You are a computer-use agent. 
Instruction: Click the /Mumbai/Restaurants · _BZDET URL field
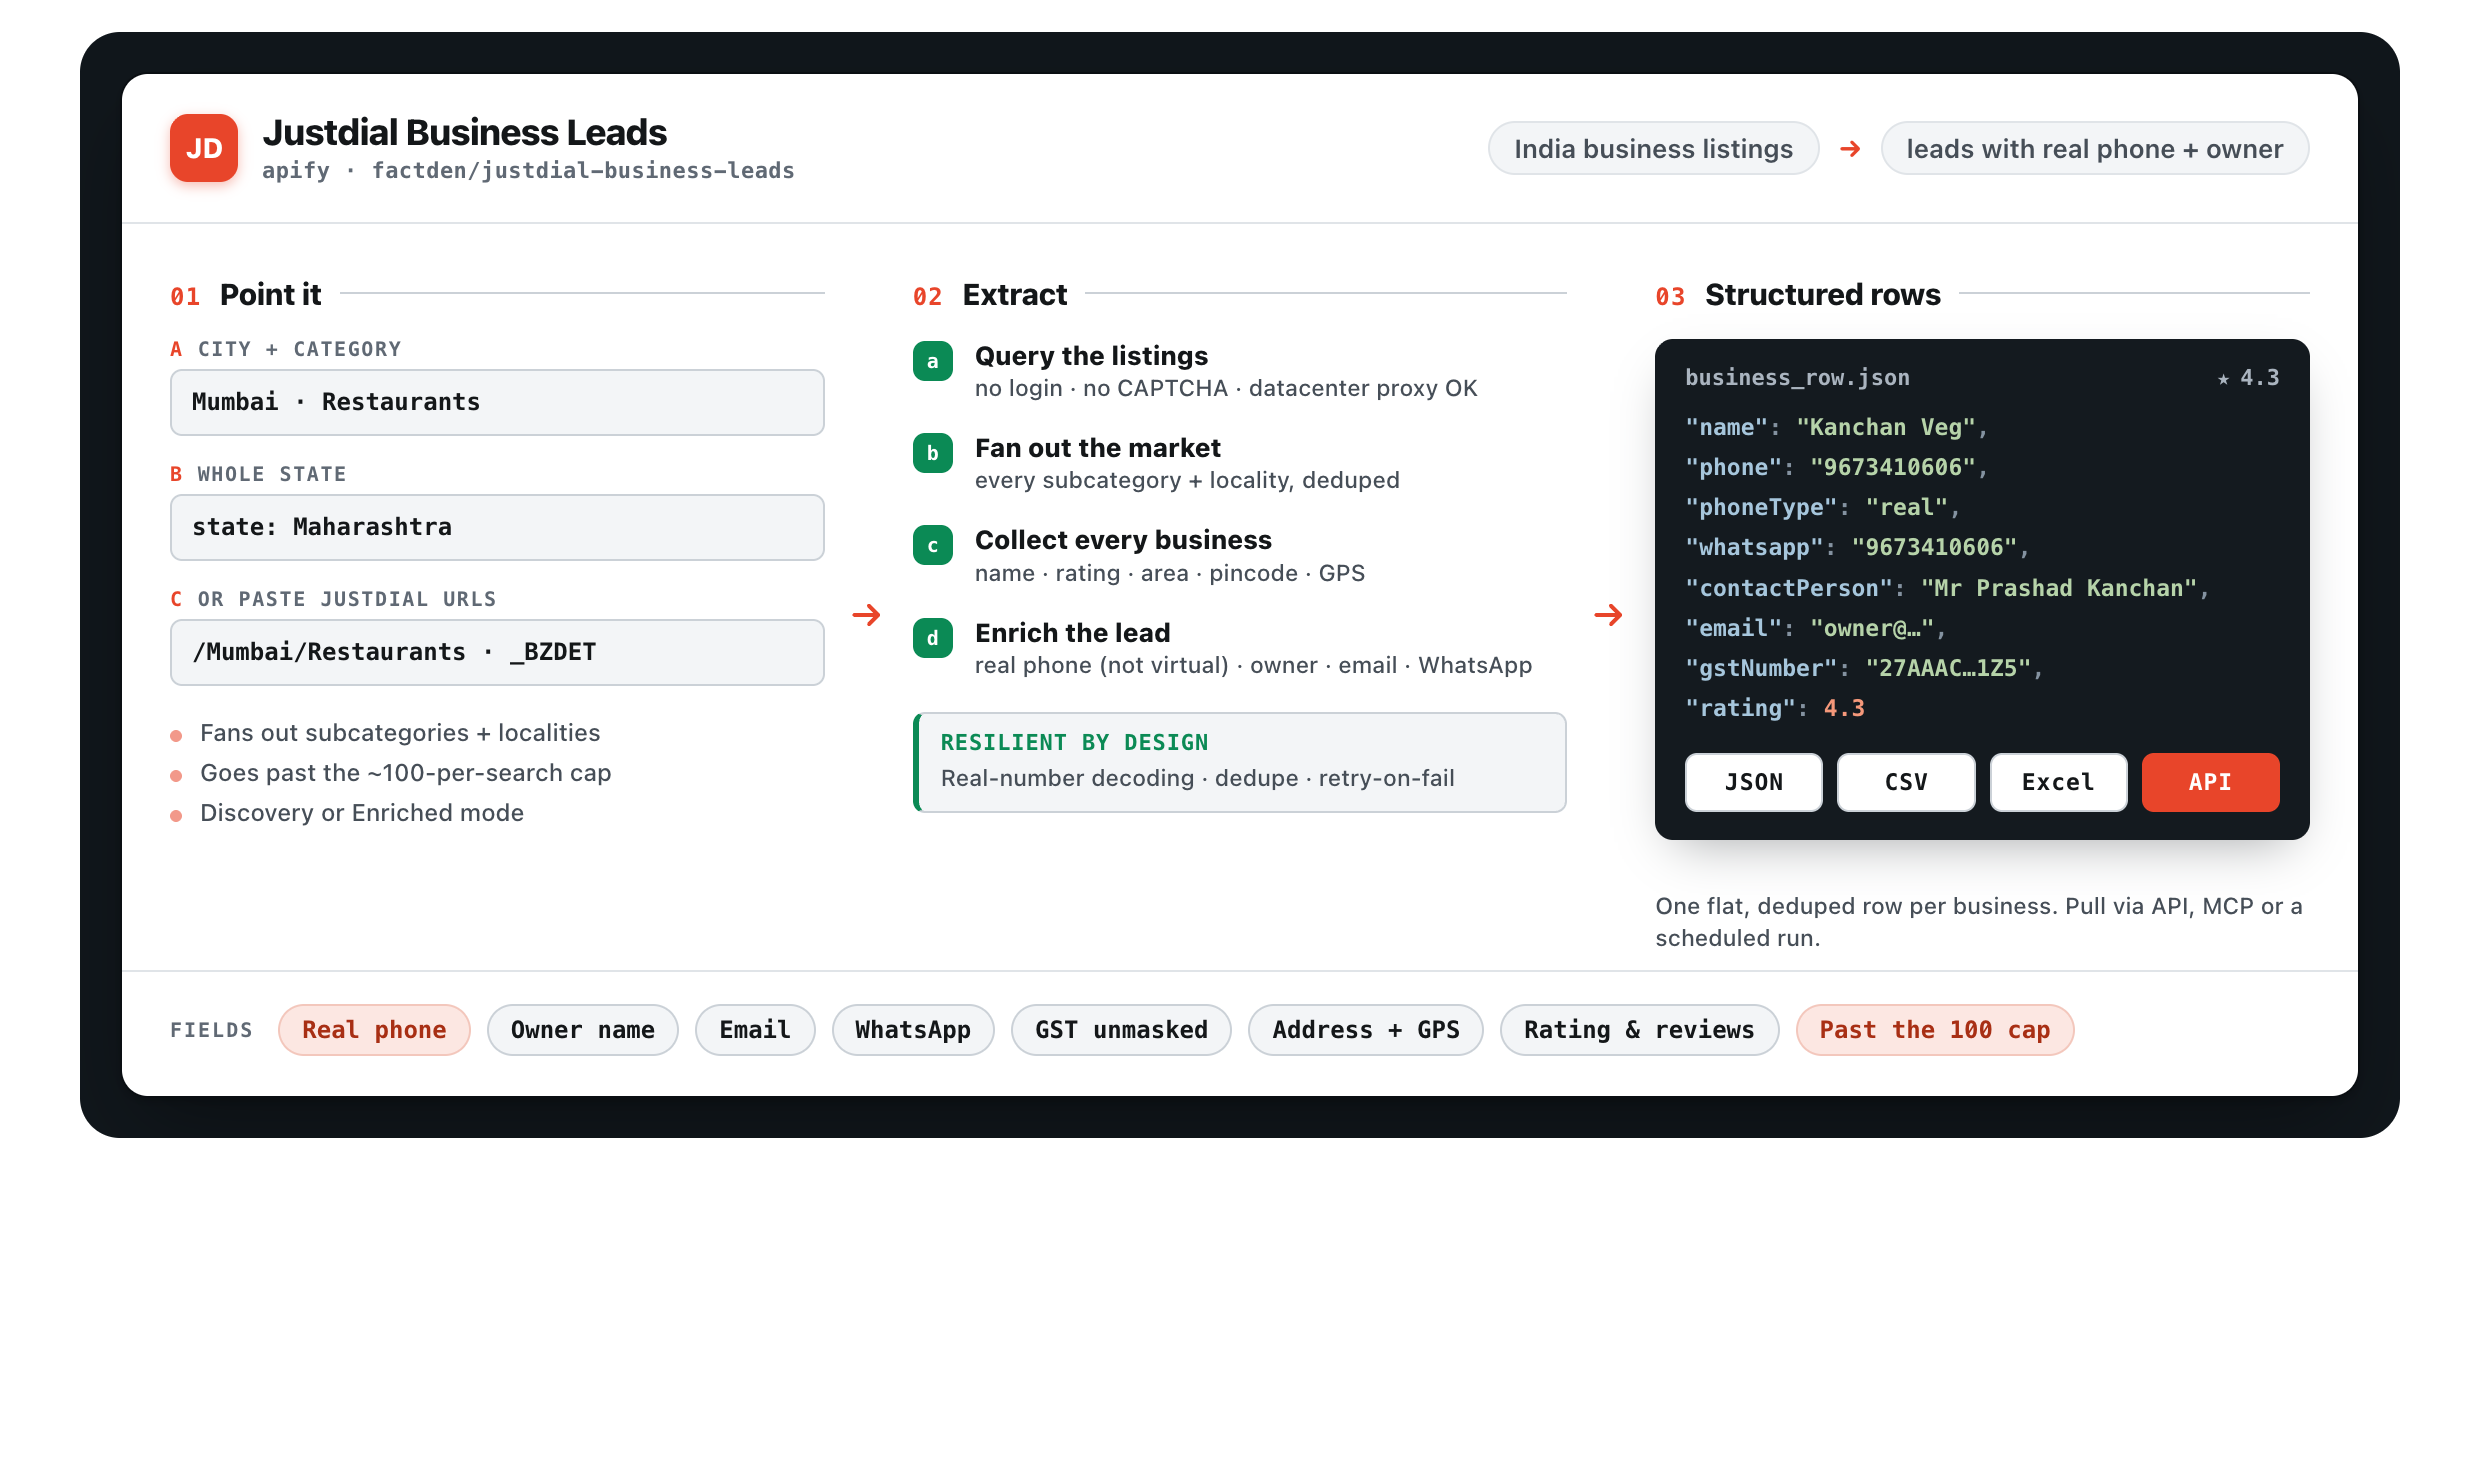click(x=497, y=652)
